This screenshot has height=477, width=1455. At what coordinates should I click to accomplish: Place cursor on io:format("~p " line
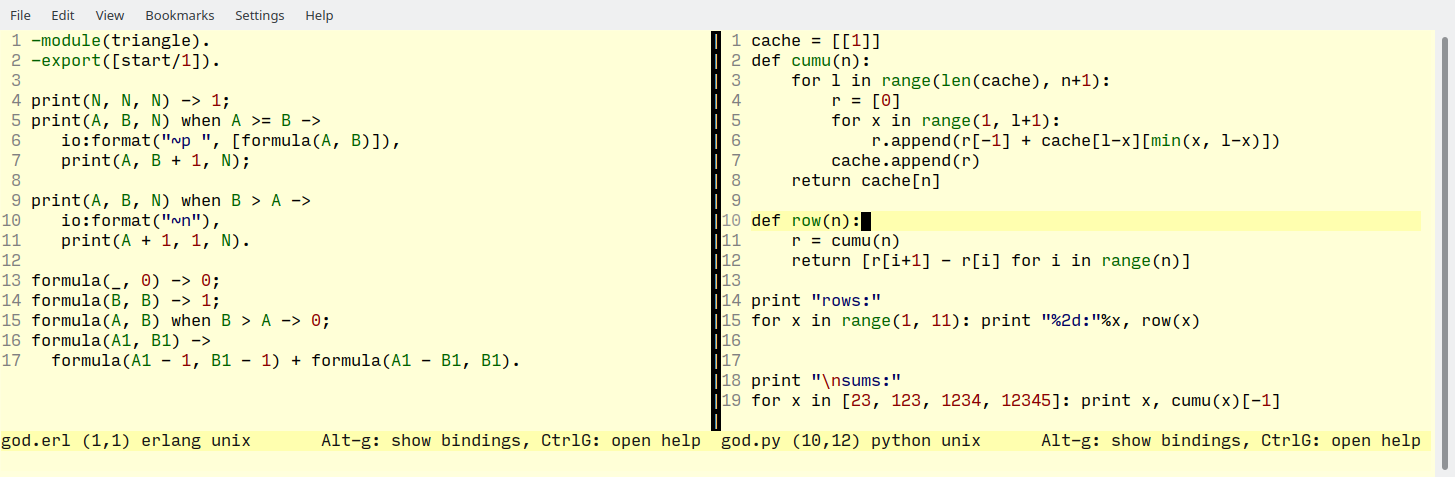click(x=231, y=141)
